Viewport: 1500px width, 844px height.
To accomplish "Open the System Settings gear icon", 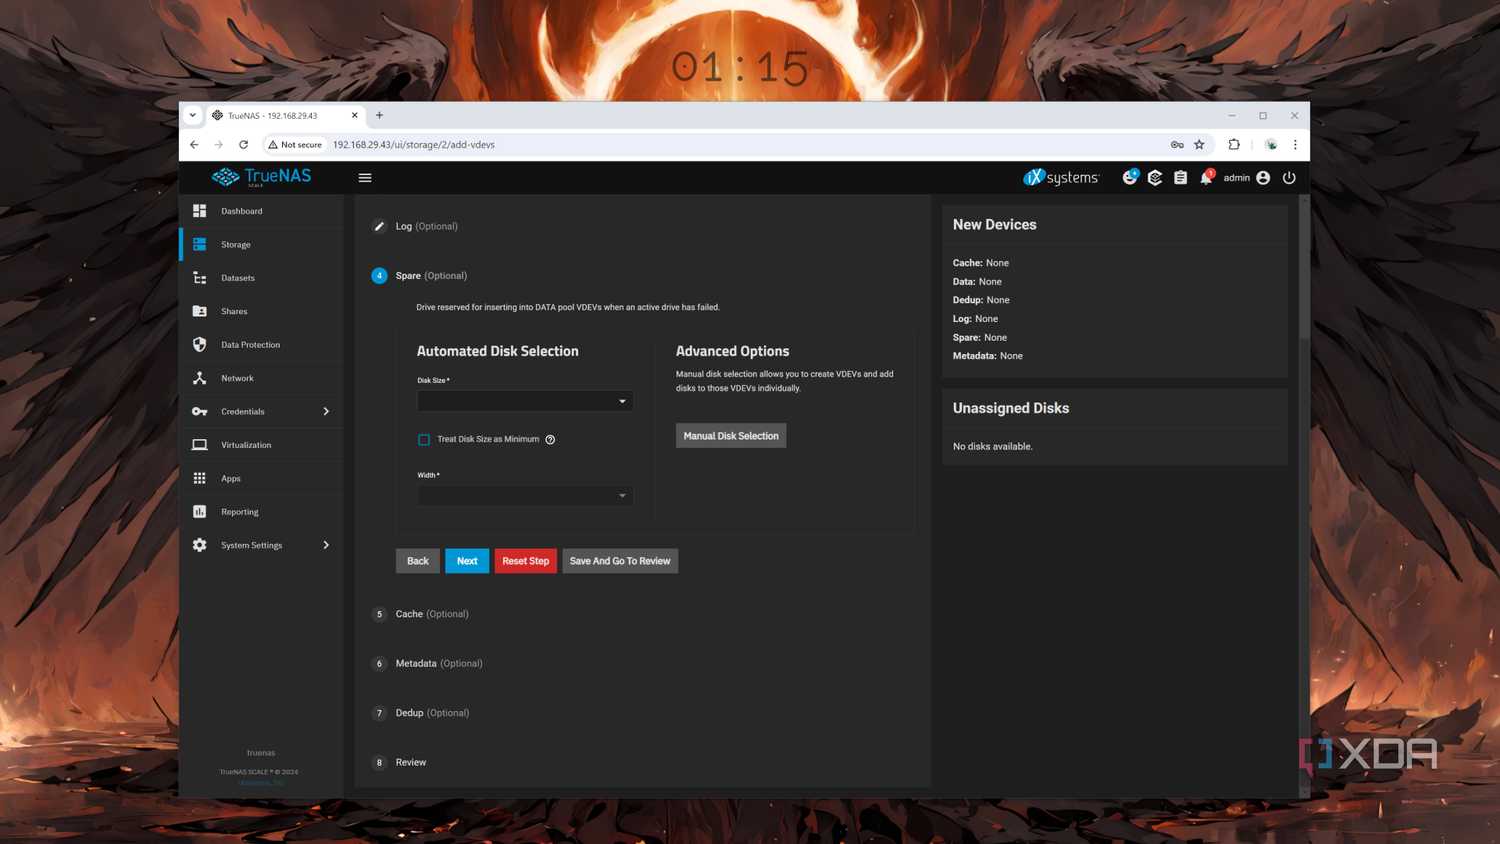I will click(x=199, y=545).
